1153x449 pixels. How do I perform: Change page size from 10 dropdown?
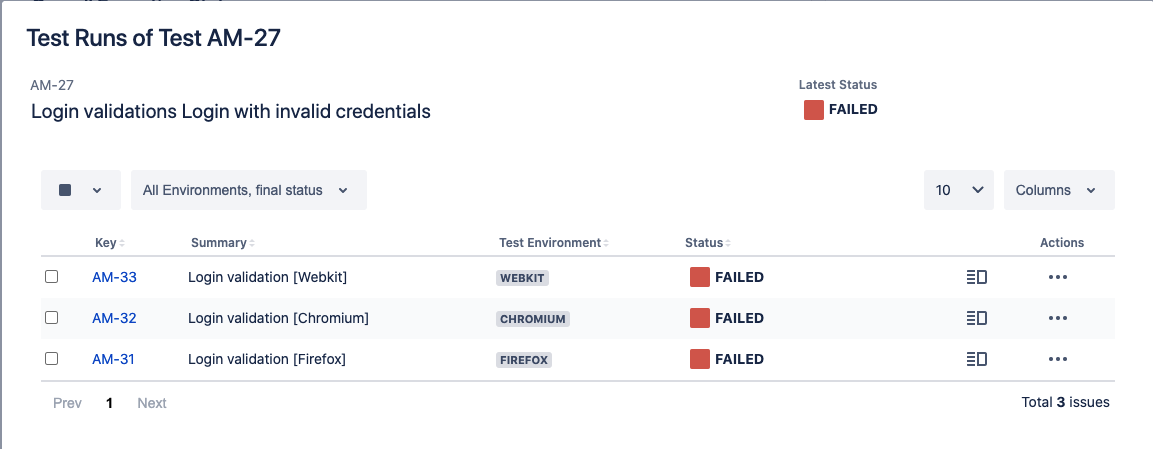point(959,190)
